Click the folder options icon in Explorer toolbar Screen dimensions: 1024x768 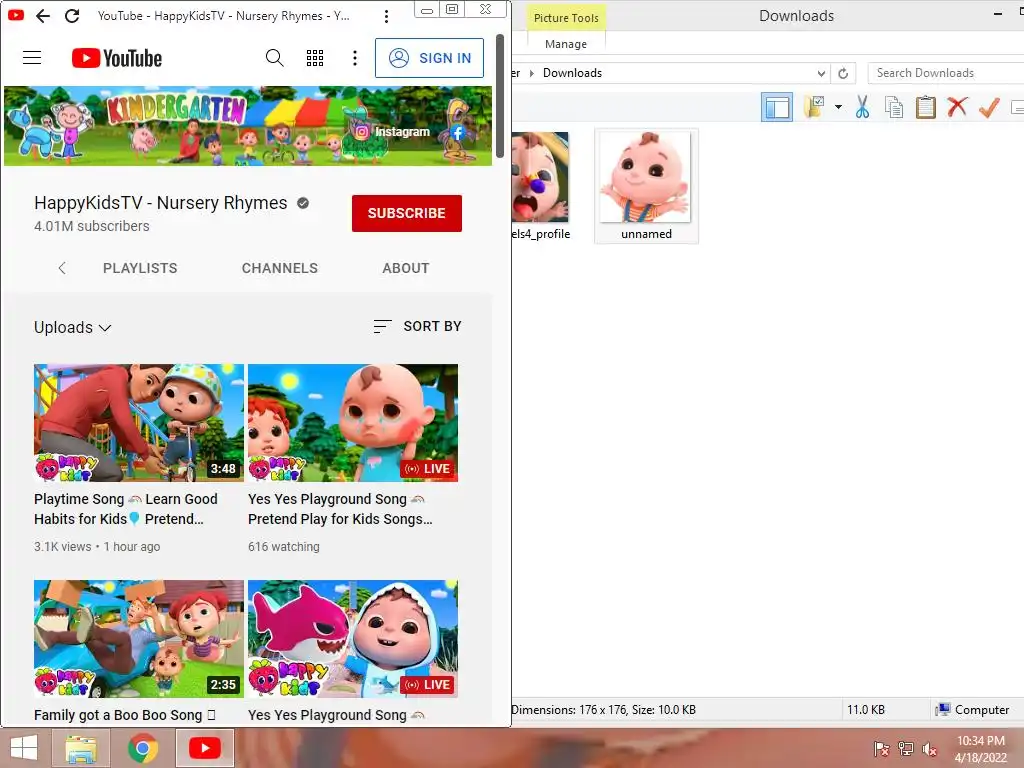pos(814,106)
